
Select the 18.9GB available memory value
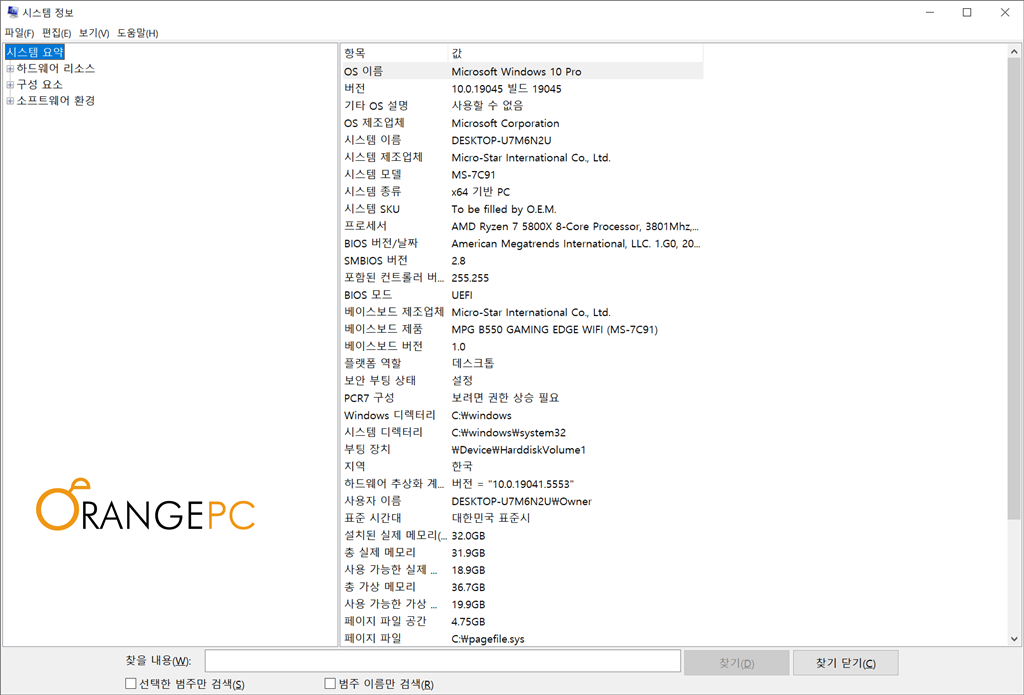[468, 570]
